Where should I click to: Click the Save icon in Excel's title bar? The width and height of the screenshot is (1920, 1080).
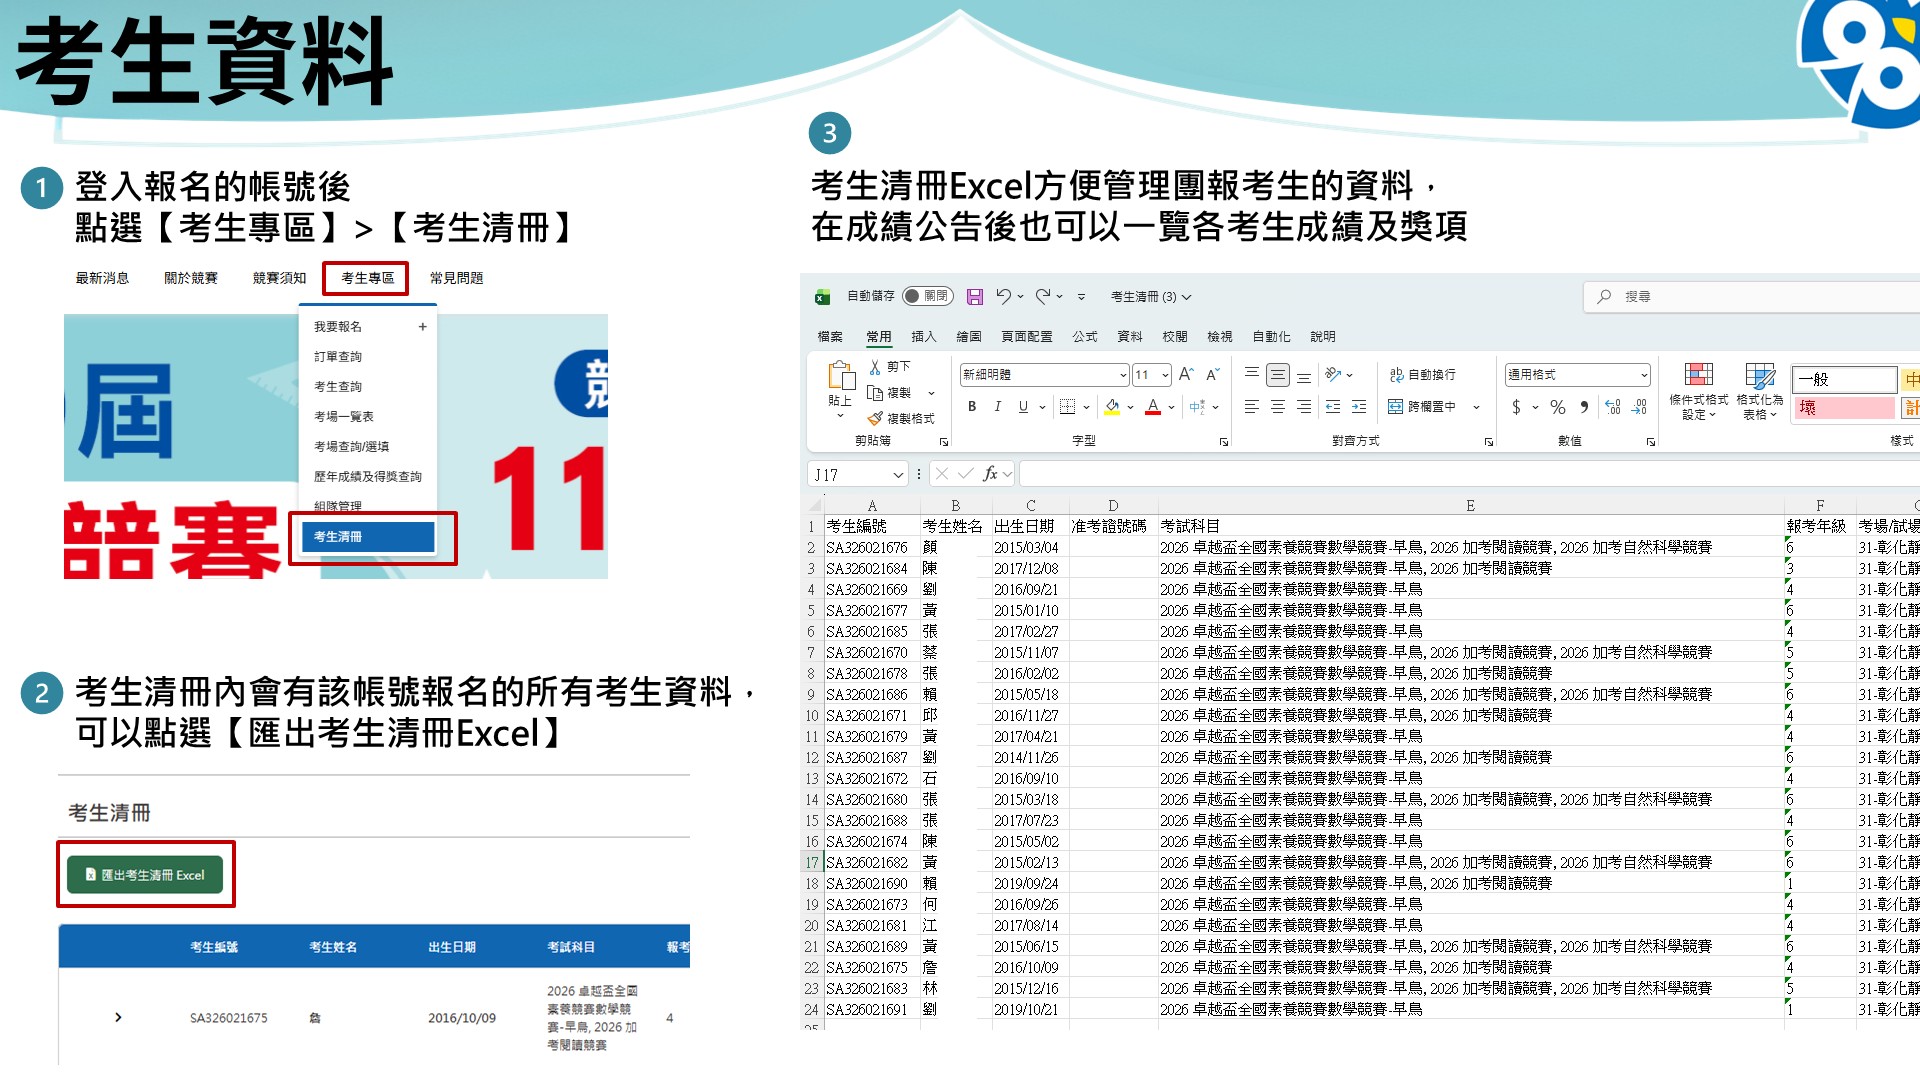tap(975, 297)
